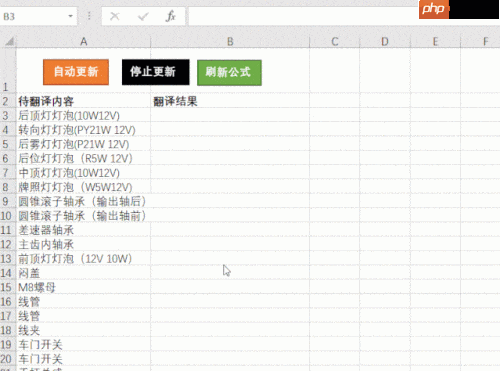This screenshot has width=500, height=371.
Task: Select cell 圆锥滚子轴承（输出轴前）
Action: click(83, 216)
